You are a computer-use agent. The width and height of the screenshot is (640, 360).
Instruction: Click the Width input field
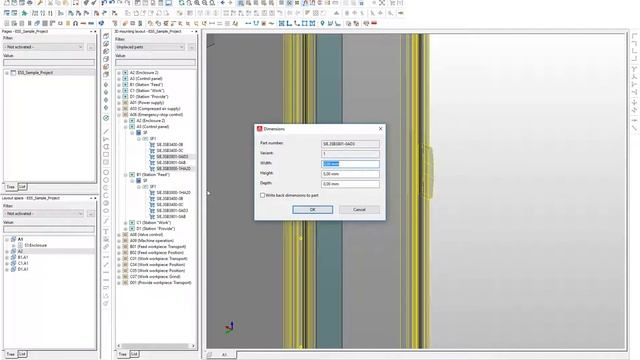coord(350,164)
